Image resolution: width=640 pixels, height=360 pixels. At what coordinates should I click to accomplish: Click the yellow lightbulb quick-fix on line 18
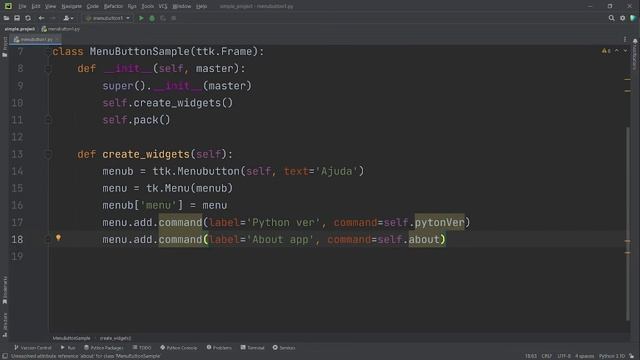[x=58, y=238]
